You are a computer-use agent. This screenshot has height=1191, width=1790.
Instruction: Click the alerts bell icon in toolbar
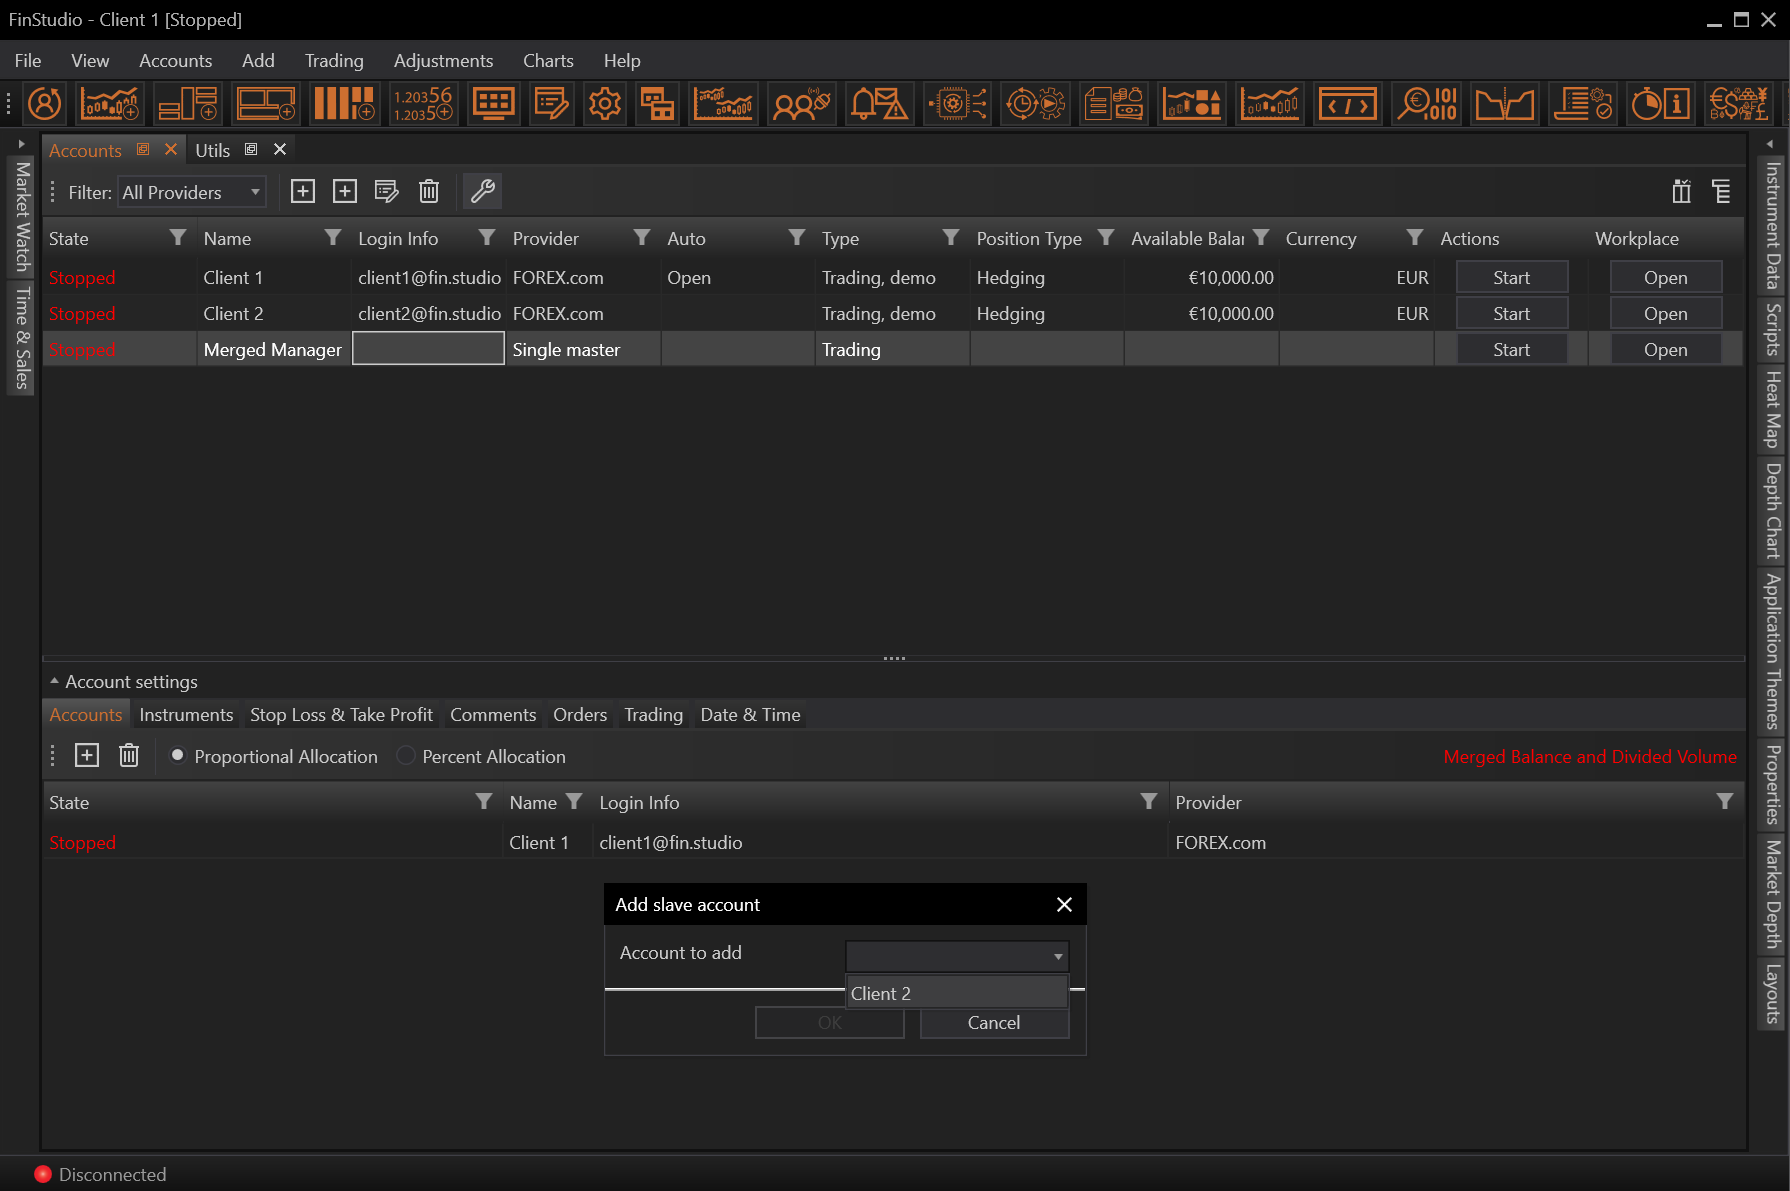click(x=878, y=104)
